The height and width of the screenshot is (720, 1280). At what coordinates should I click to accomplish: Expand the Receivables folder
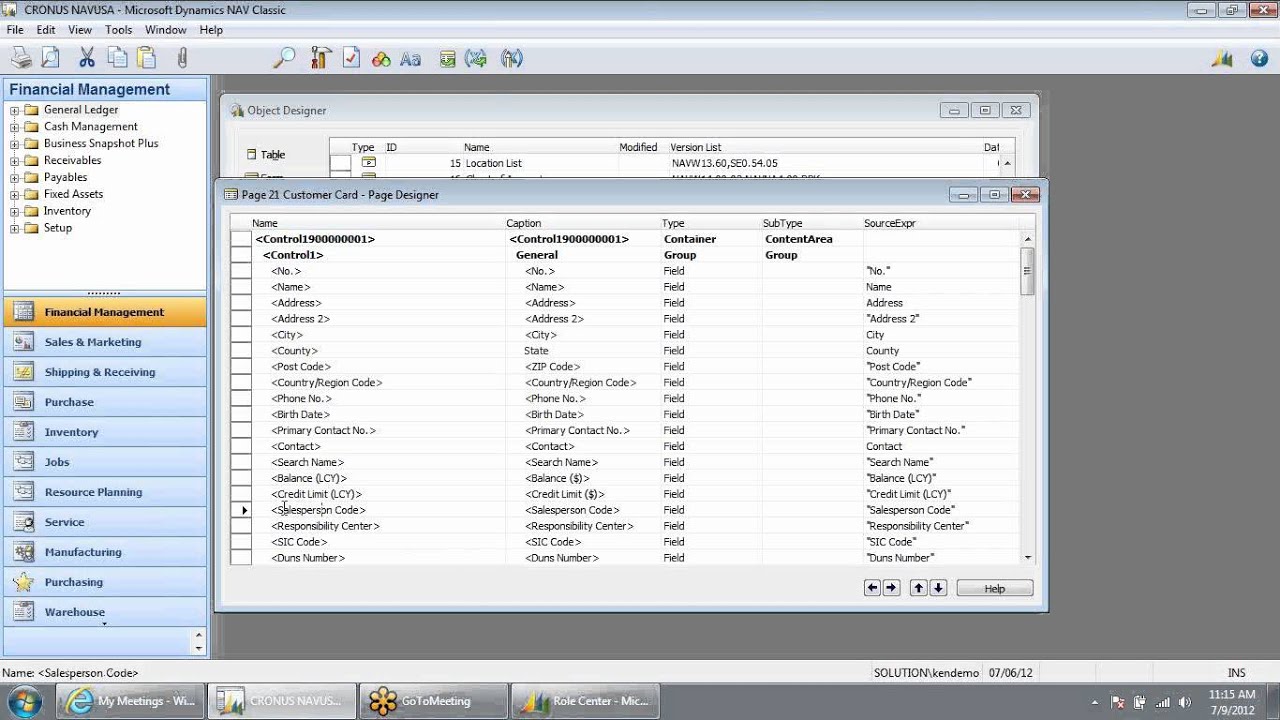(x=15, y=161)
